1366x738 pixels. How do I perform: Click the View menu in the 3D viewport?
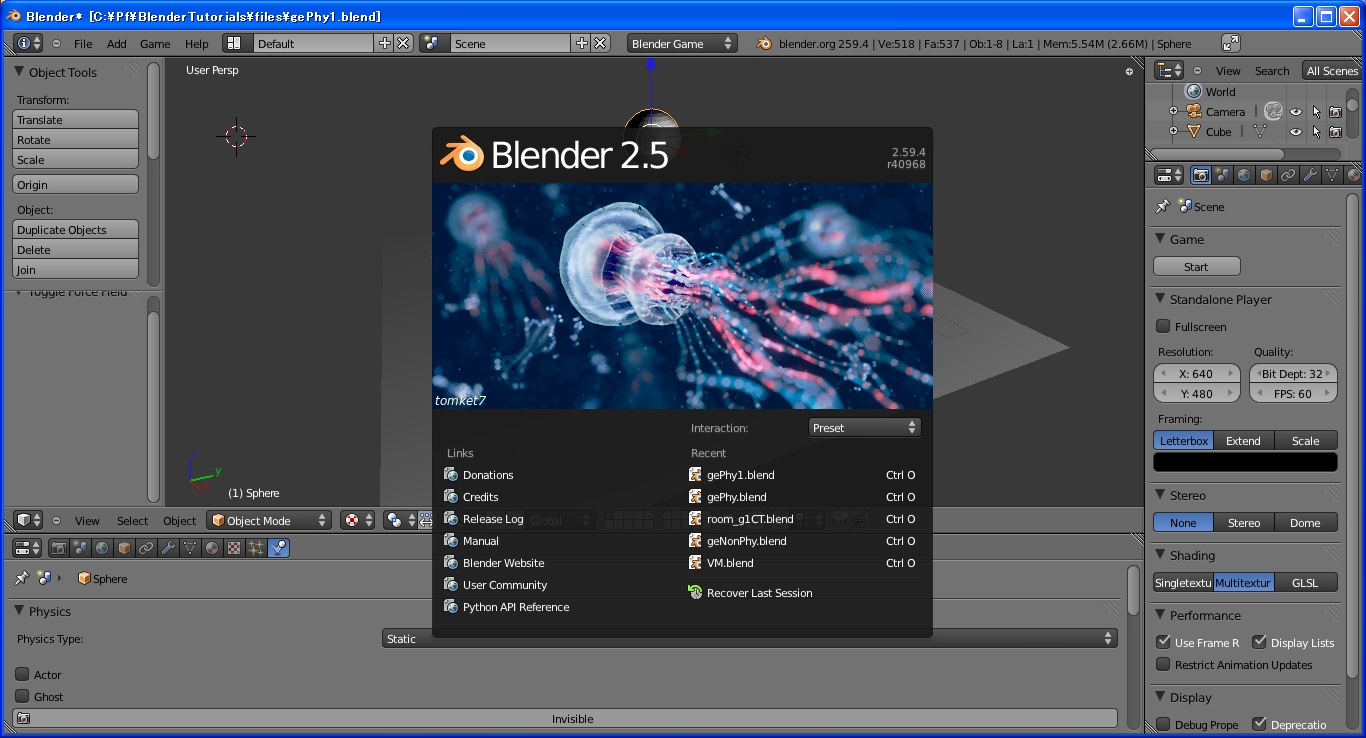87,520
